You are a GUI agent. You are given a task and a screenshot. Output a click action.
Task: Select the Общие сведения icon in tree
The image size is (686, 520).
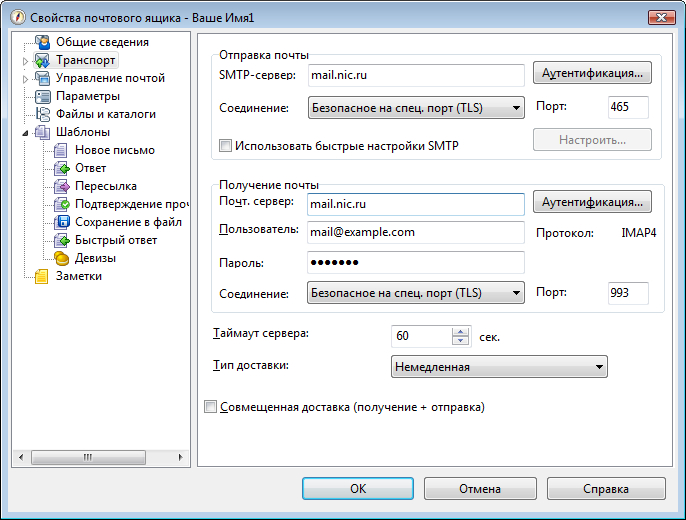[x=43, y=42]
